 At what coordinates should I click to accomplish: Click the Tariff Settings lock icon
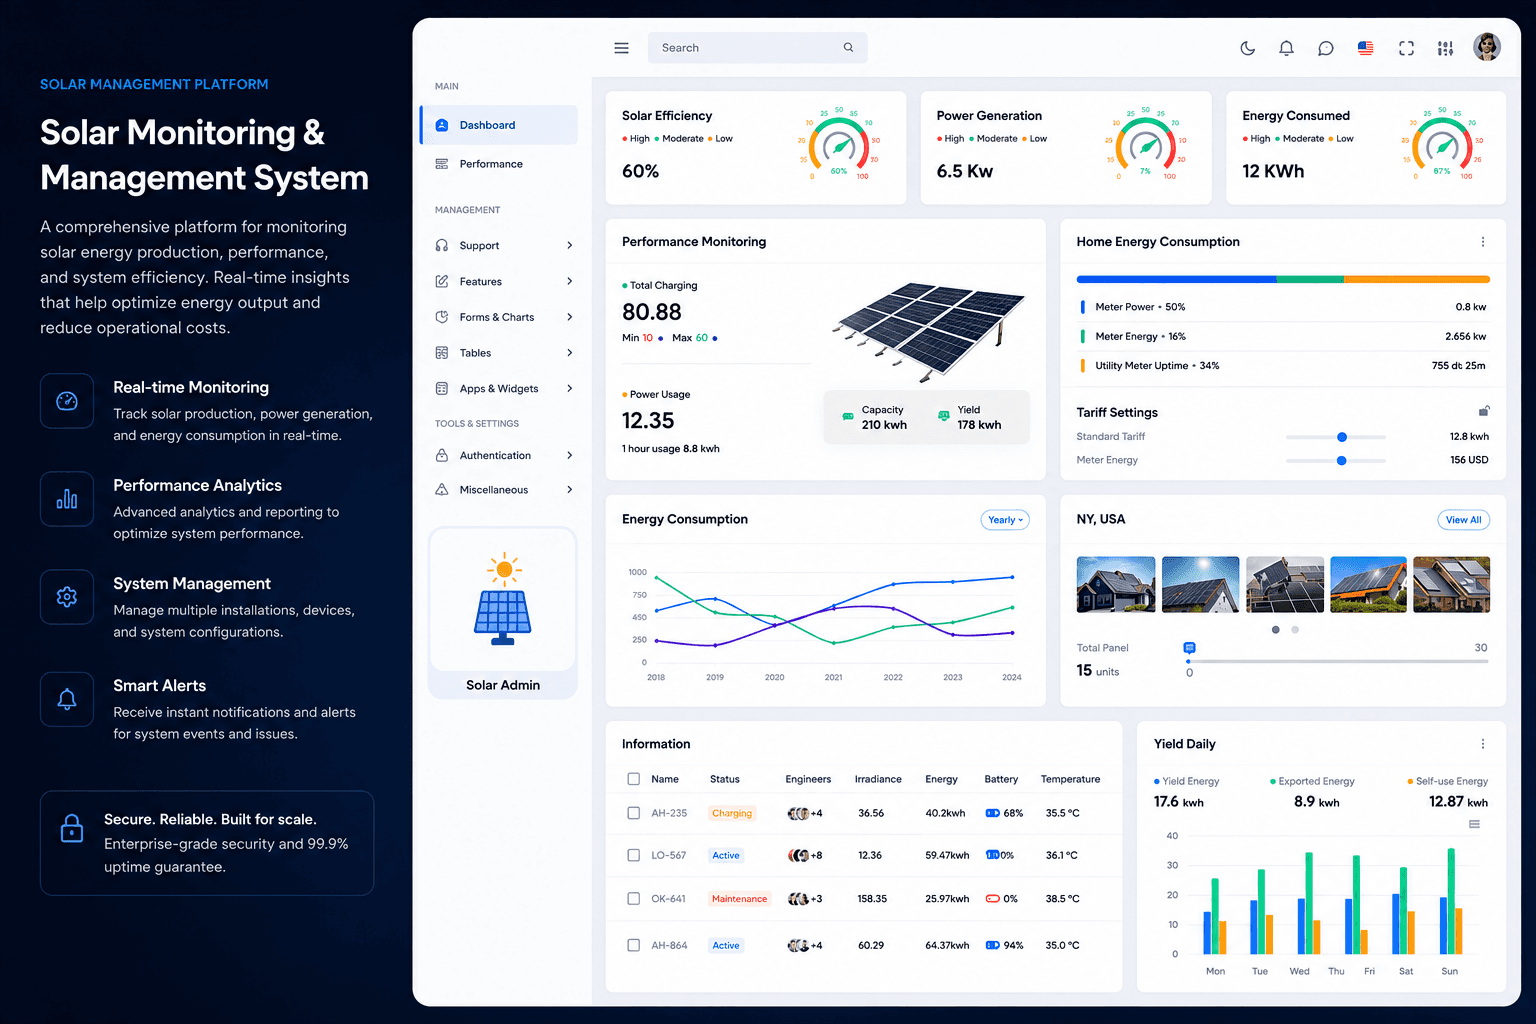click(1484, 411)
